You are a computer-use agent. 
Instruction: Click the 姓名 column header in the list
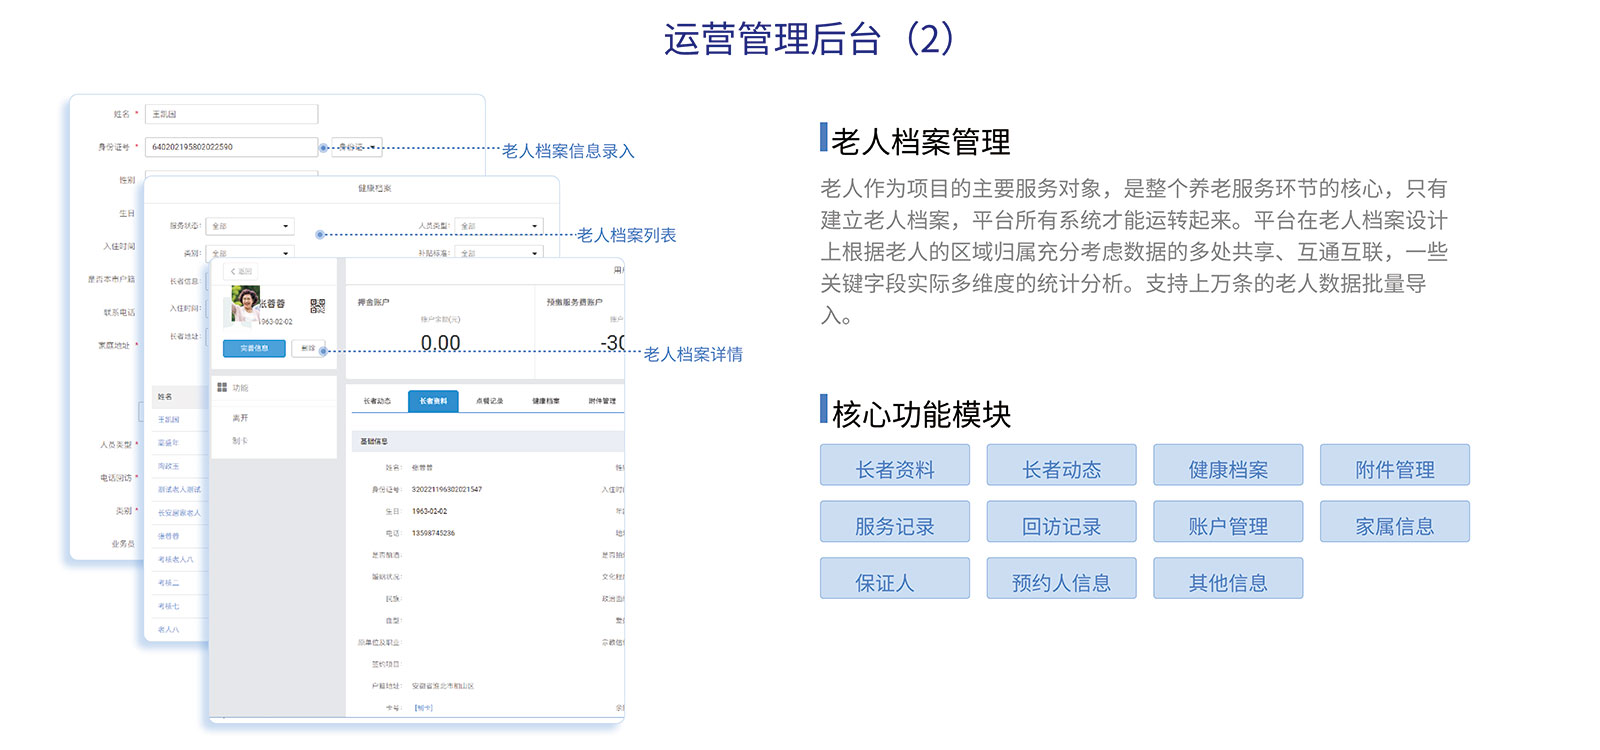click(x=165, y=397)
